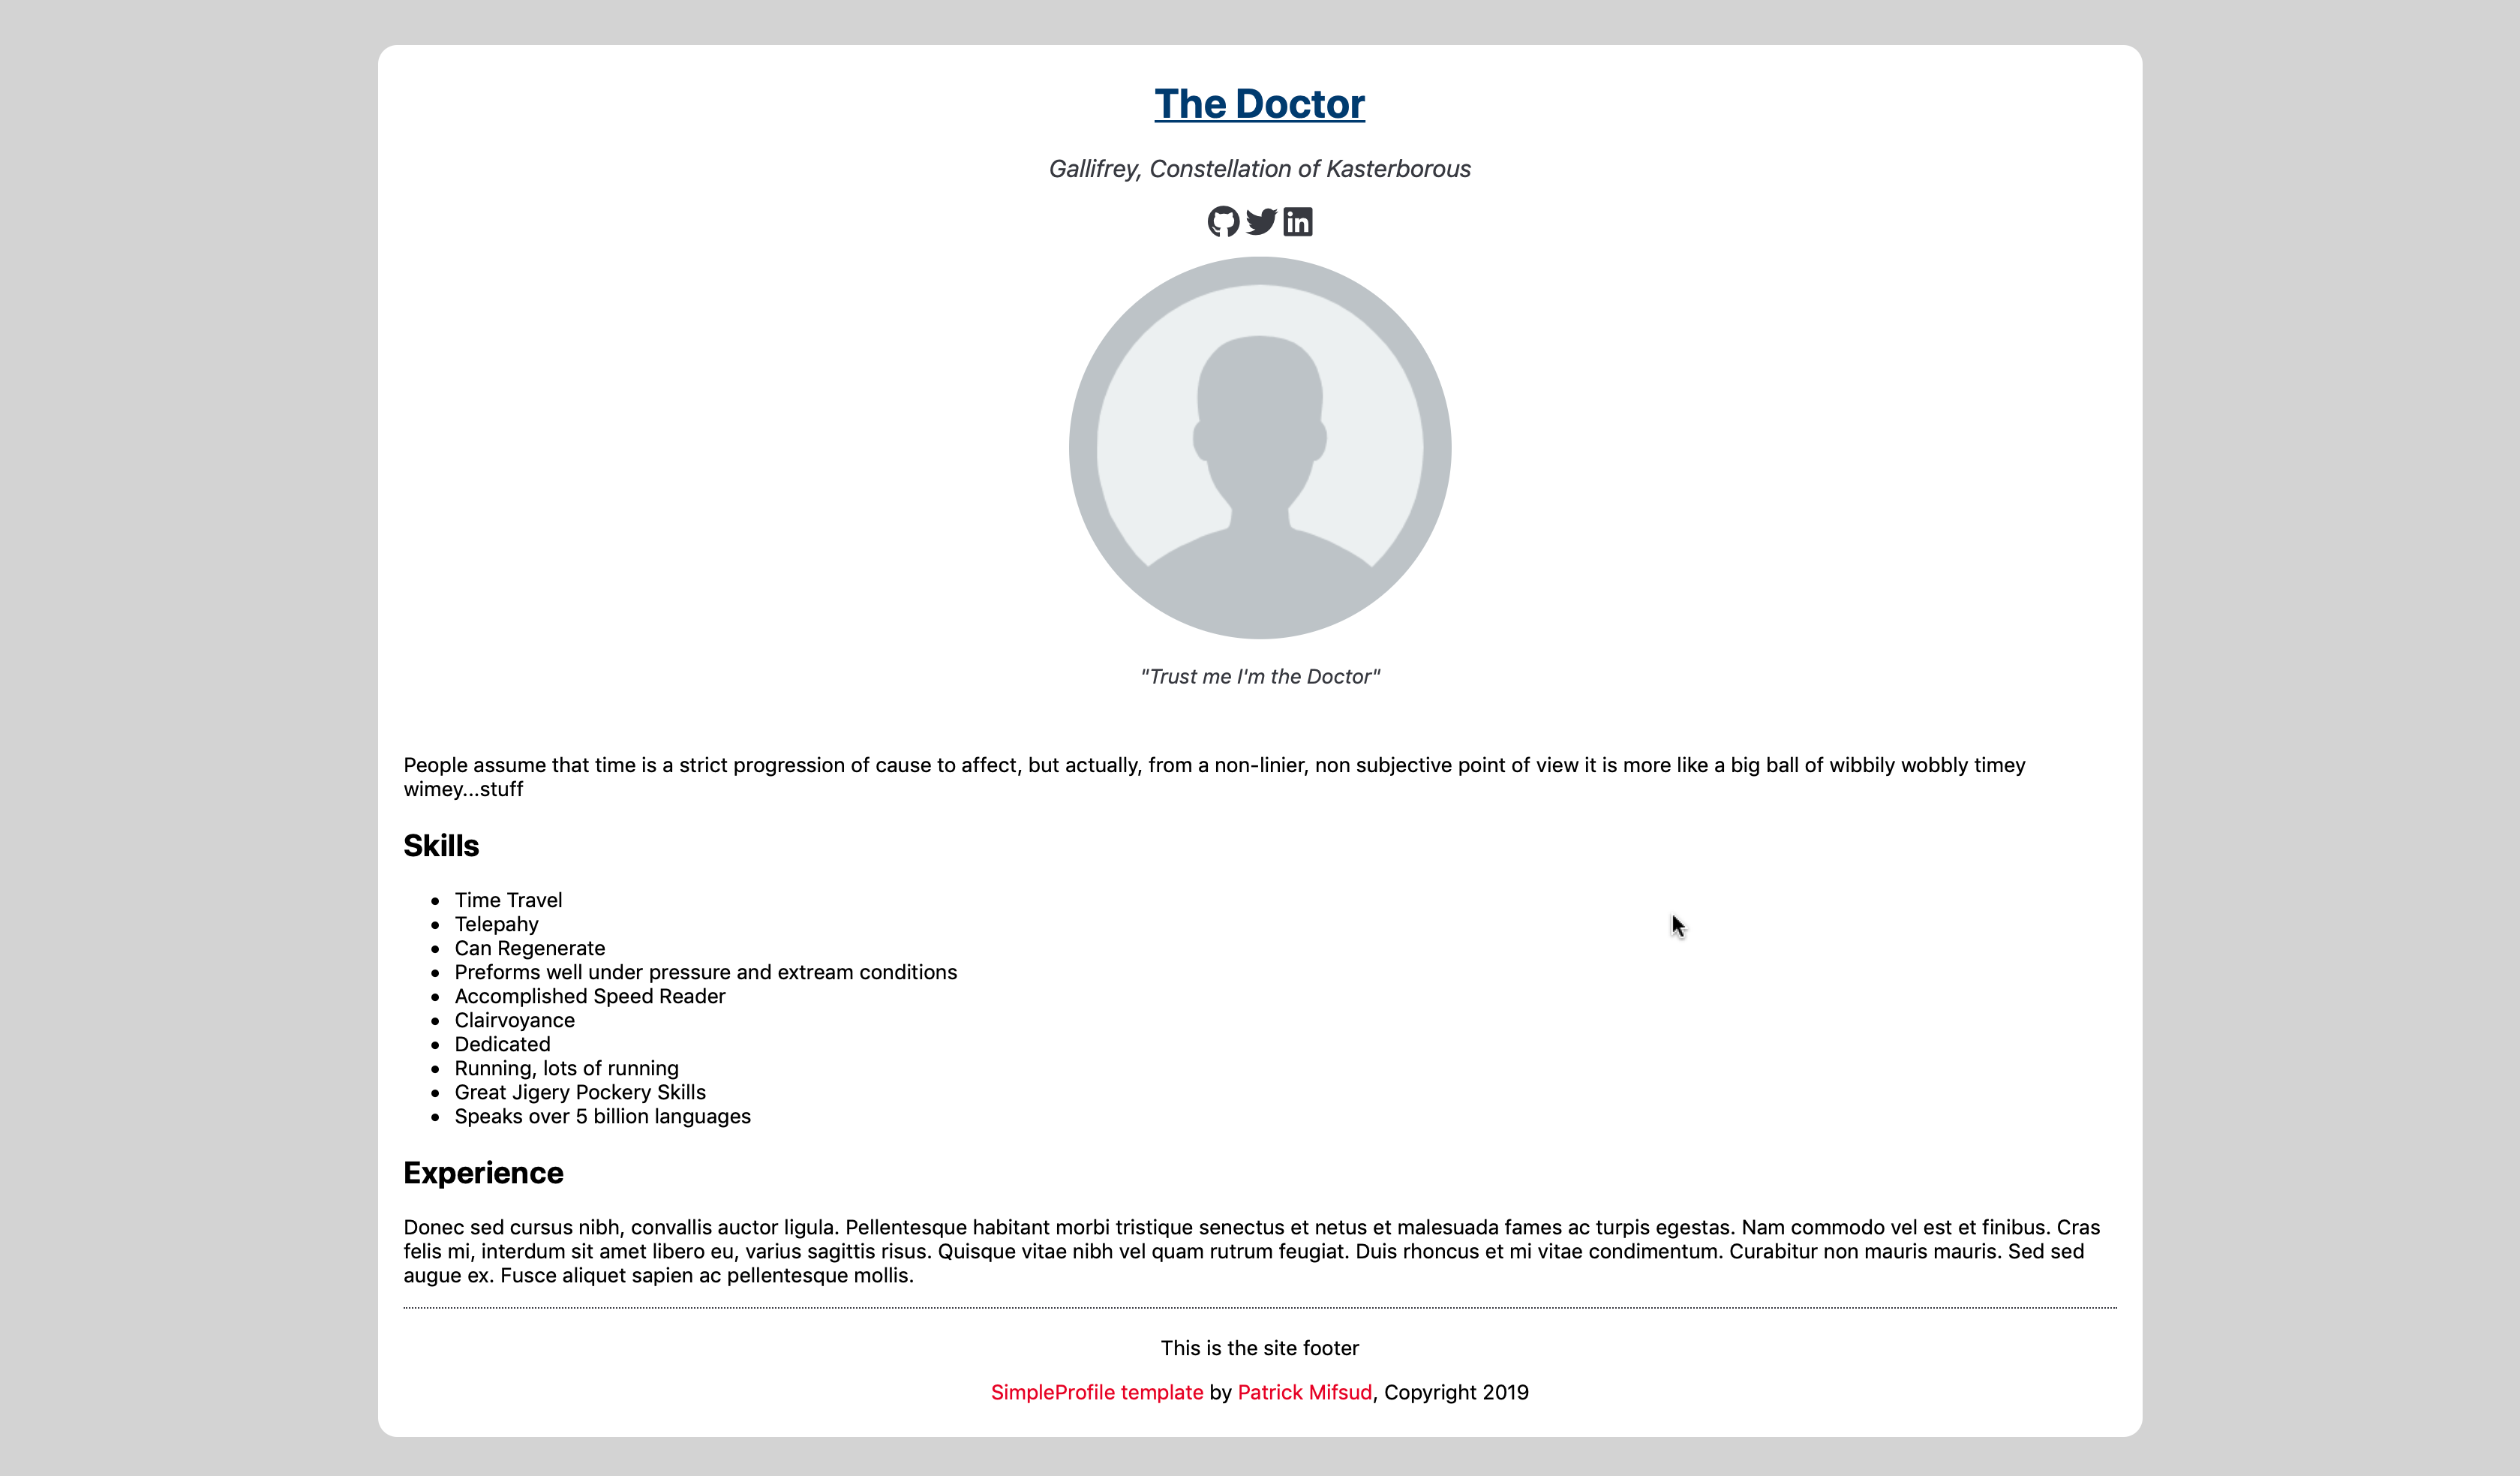Screen dimensions: 2520x1476
Task: Open the Twitter bird icon
Action: tap(1261, 221)
